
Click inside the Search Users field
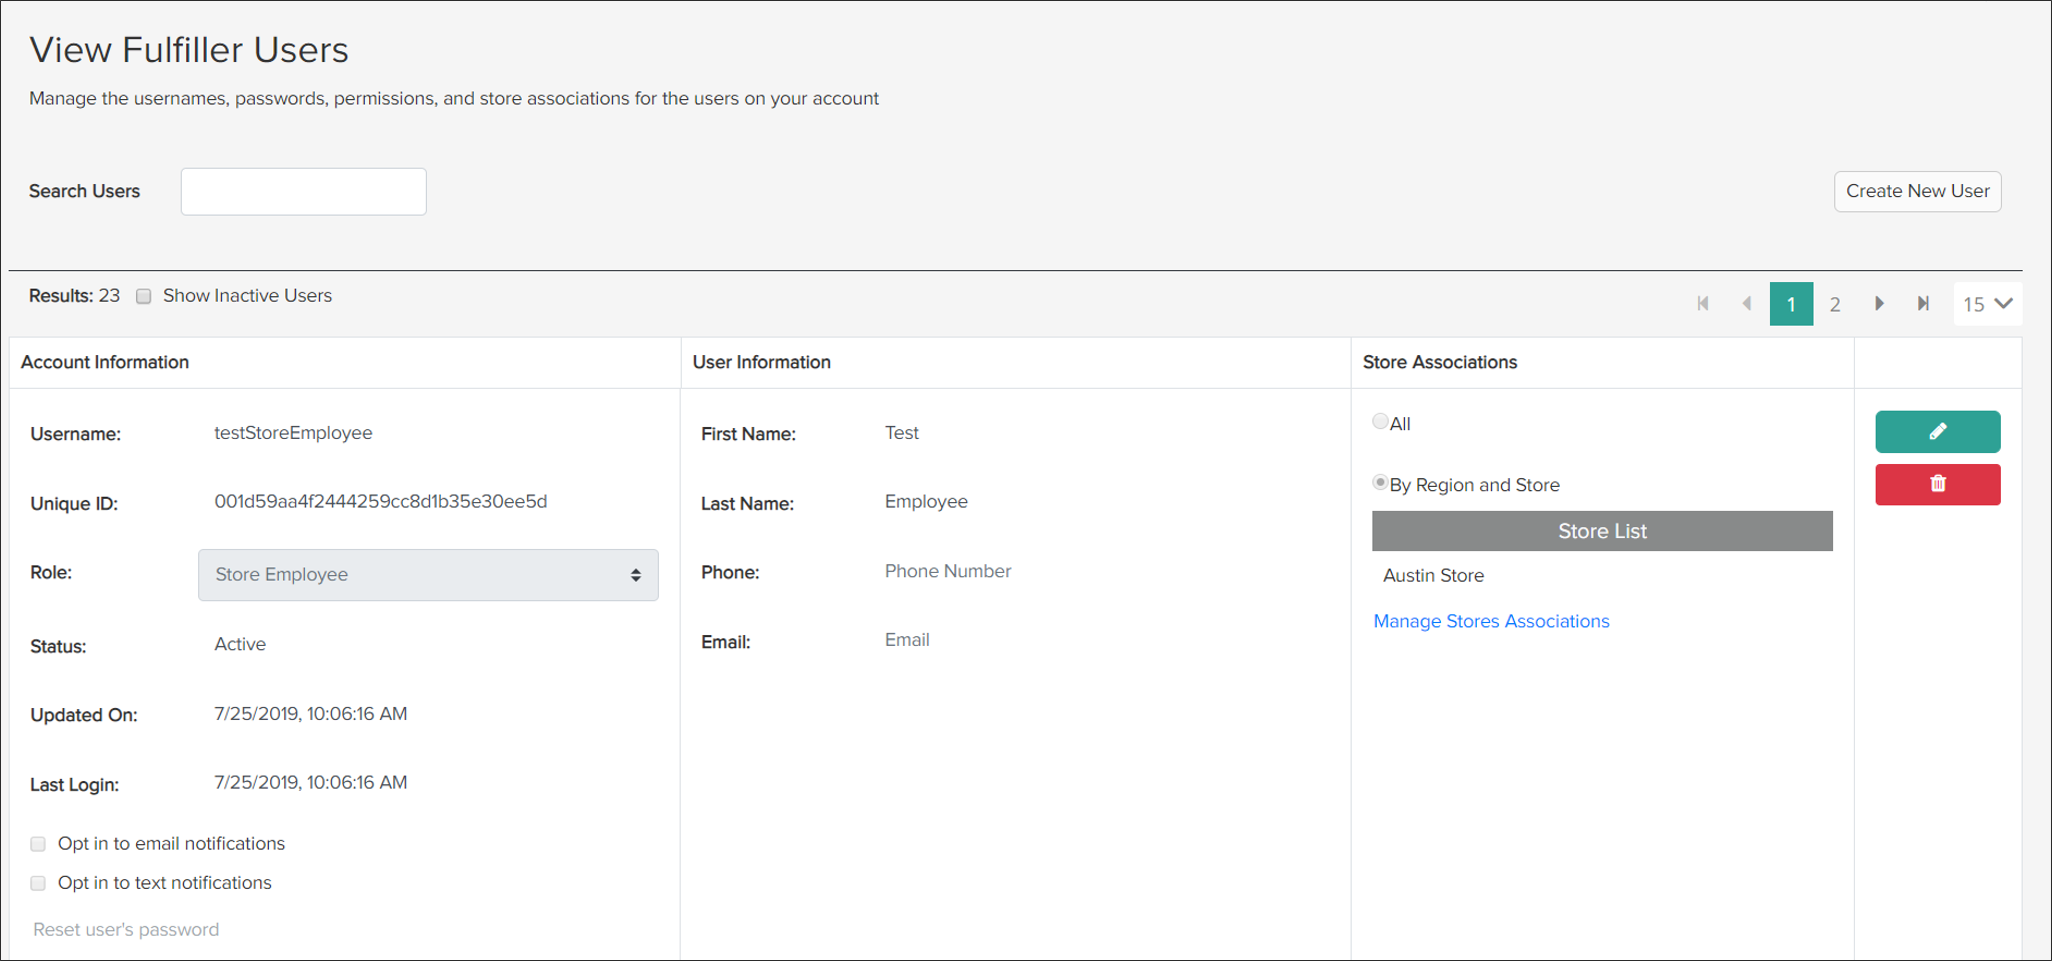point(303,191)
